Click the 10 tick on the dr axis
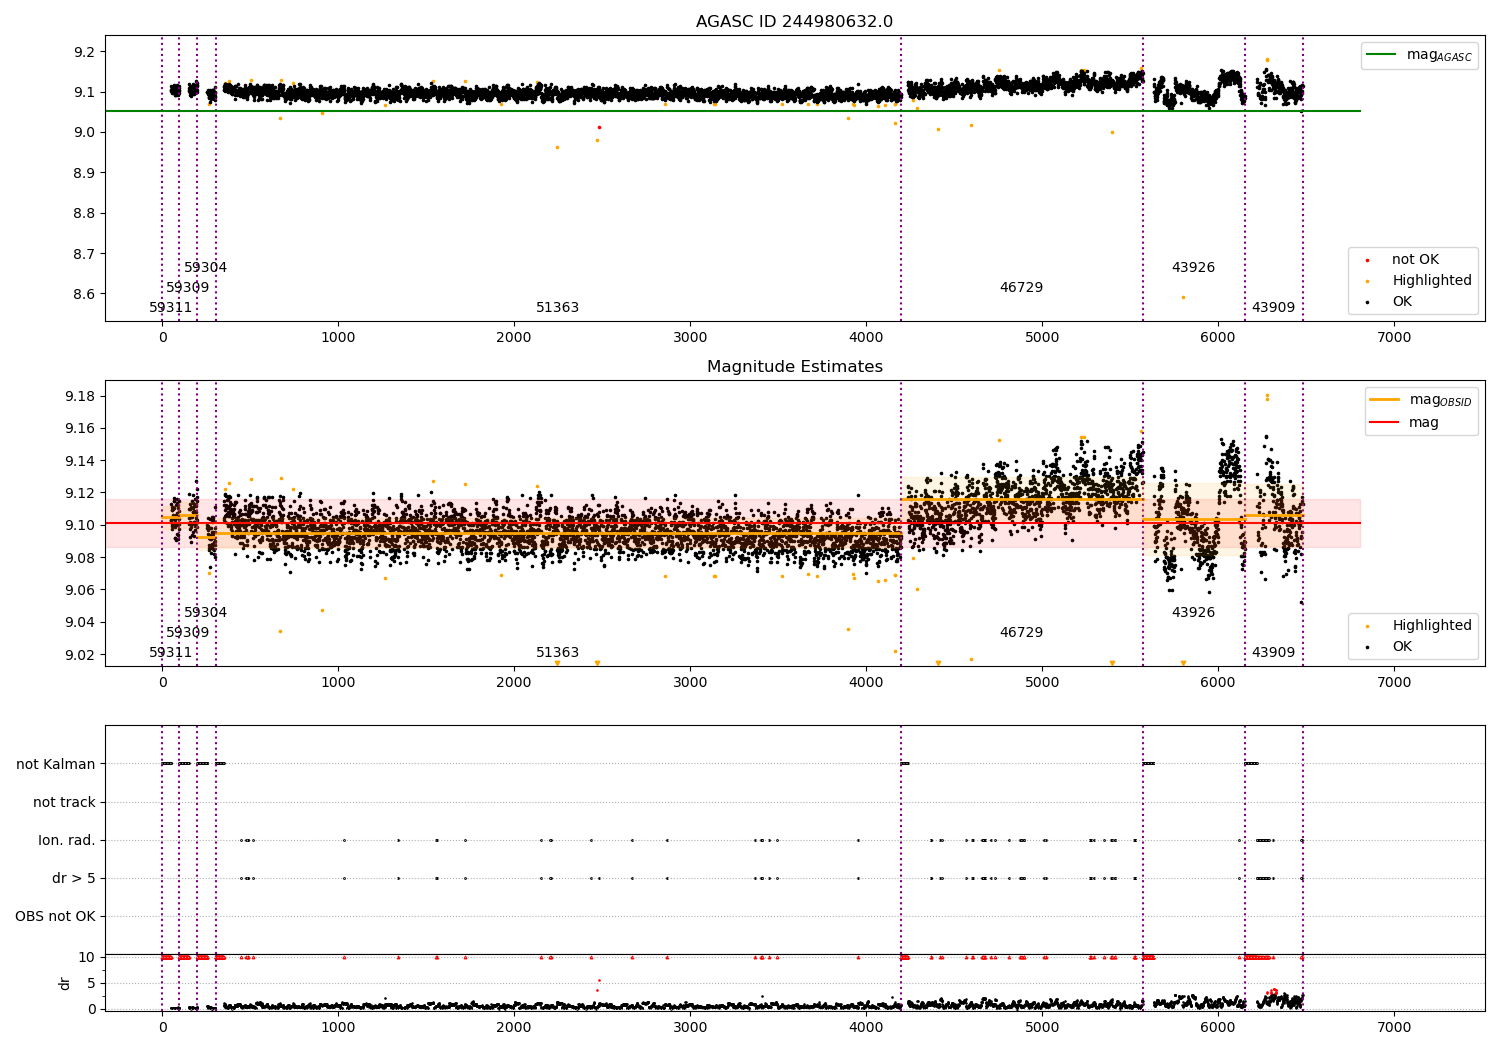This screenshot has height=1050, width=1500. coord(87,957)
